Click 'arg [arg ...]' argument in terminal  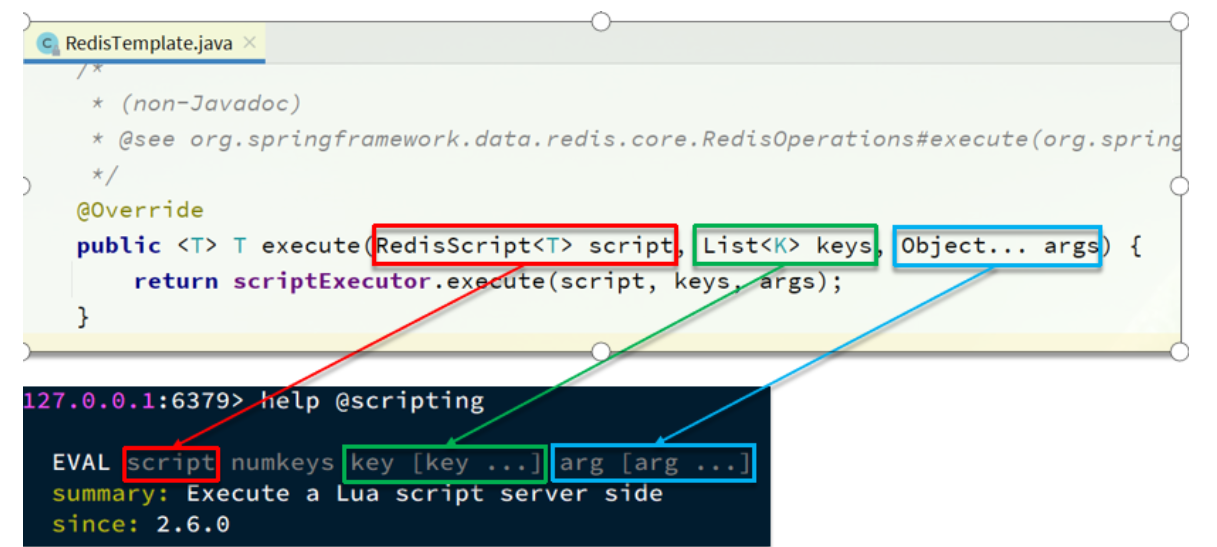[x=654, y=464]
